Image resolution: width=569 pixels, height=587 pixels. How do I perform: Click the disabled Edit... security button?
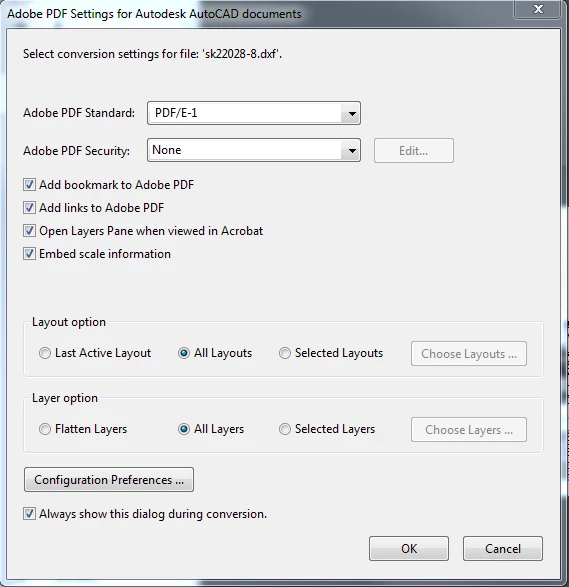coord(414,150)
